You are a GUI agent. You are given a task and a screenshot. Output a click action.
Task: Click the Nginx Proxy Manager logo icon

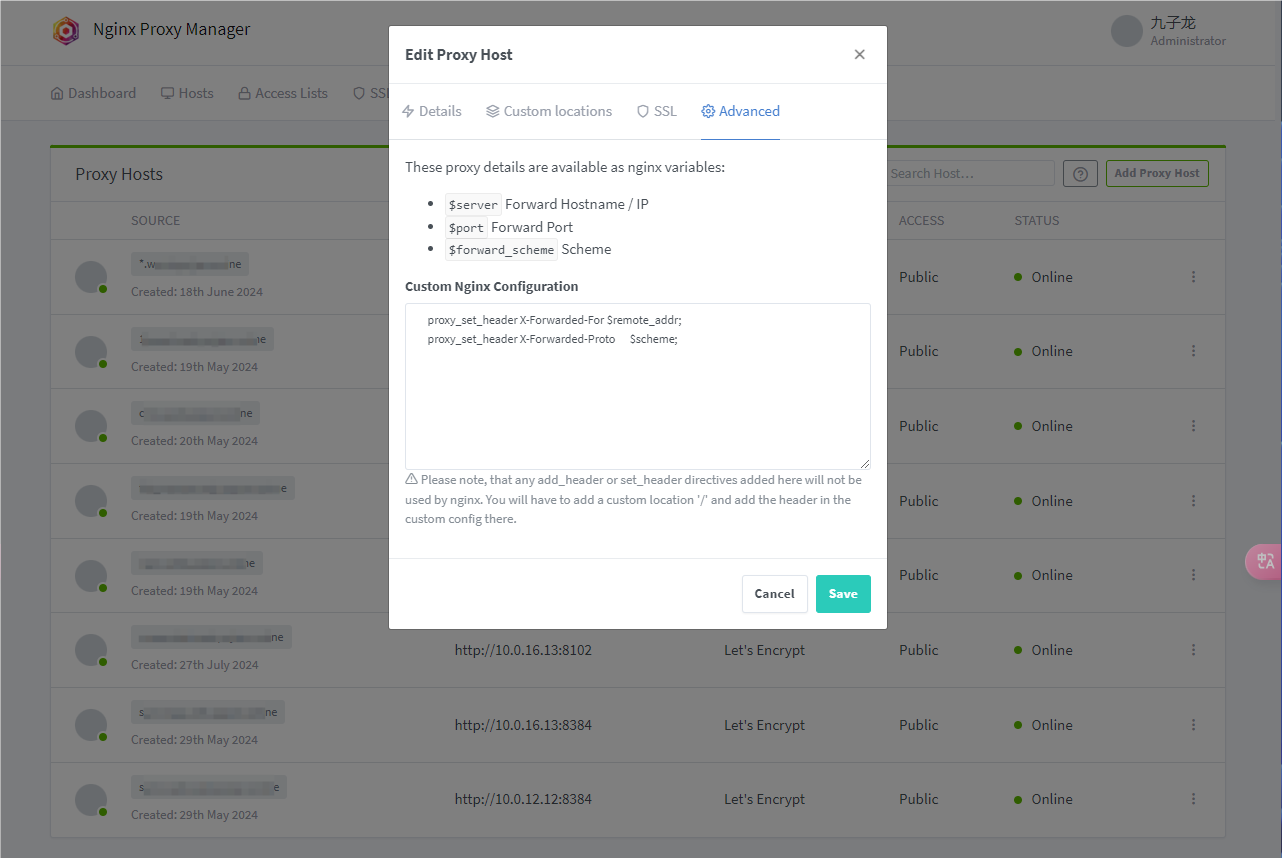[x=66, y=30]
